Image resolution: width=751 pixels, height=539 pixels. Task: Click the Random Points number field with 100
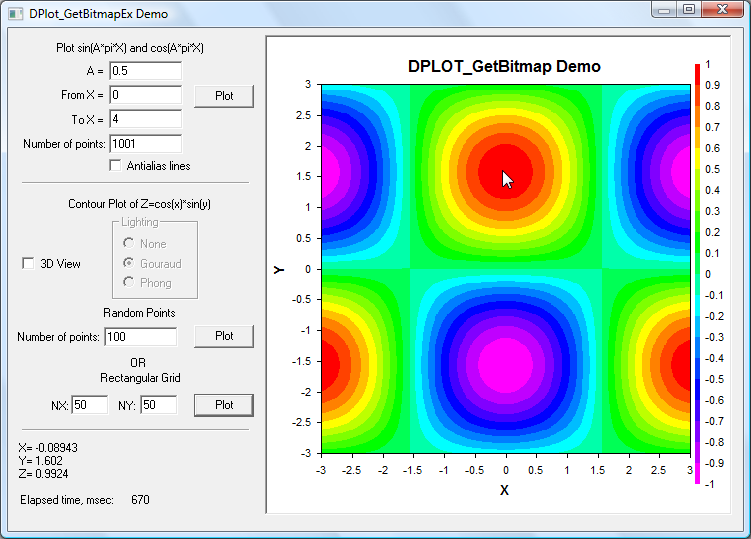(141, 337)
